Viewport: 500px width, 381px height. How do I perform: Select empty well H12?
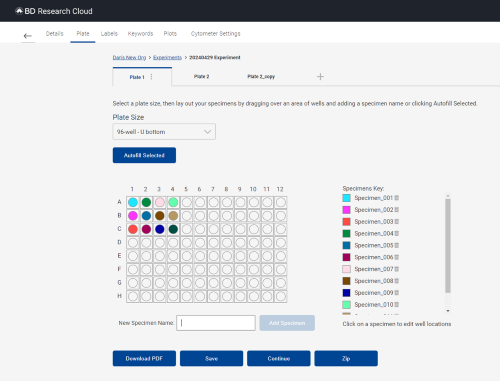[x=281, y=296]
